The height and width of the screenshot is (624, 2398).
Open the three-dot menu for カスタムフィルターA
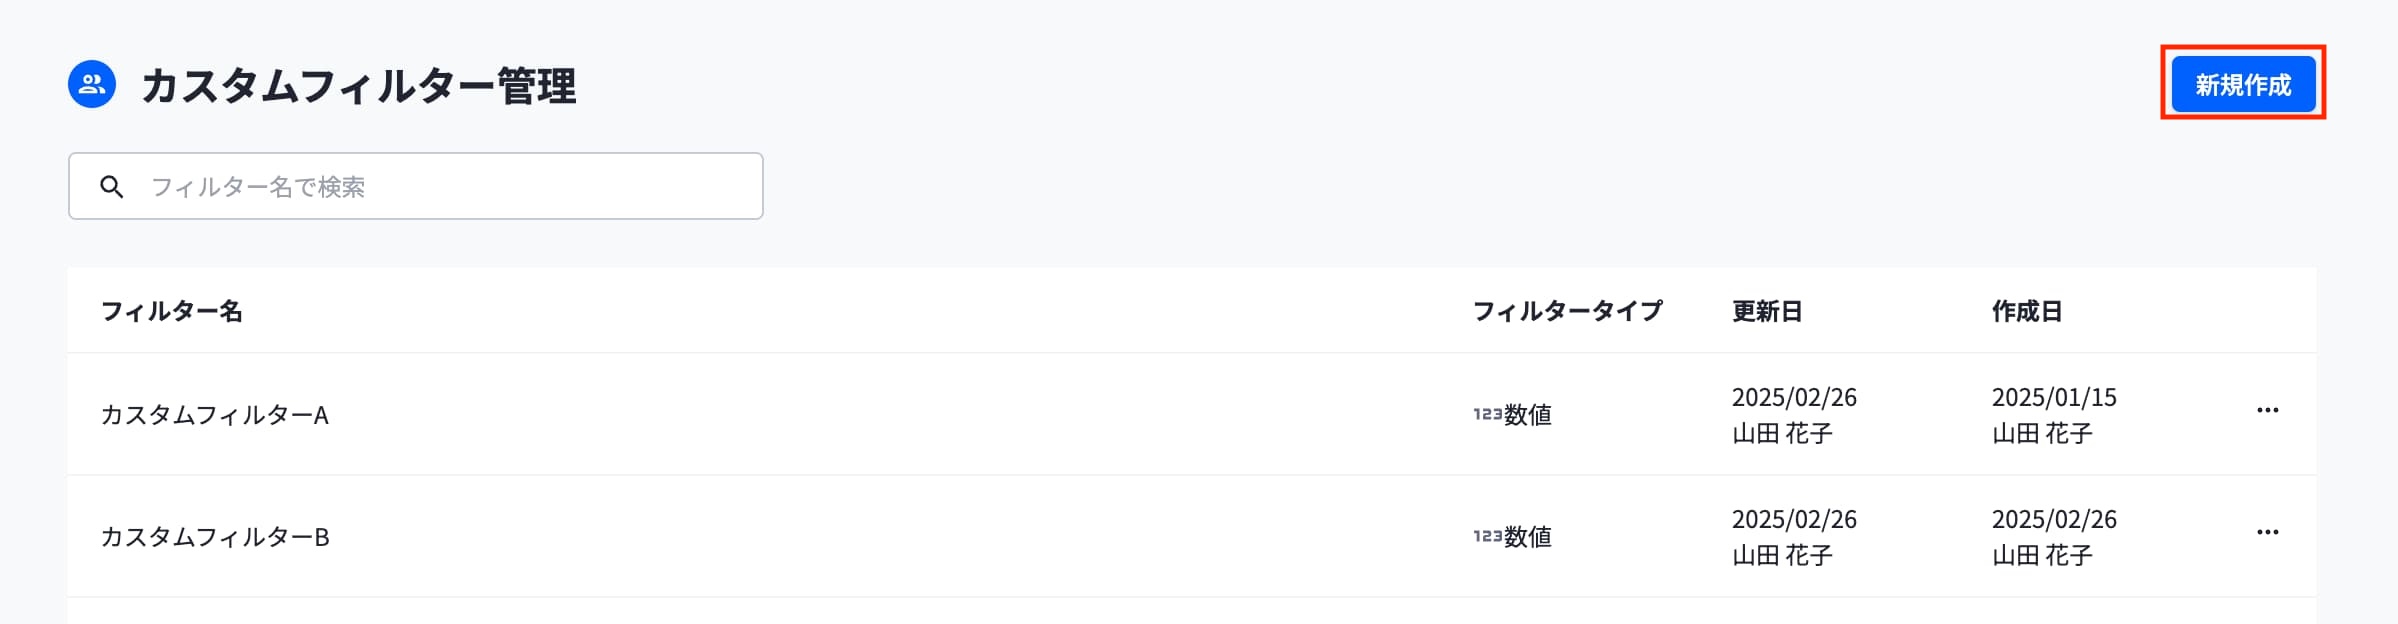(2267, 410)
